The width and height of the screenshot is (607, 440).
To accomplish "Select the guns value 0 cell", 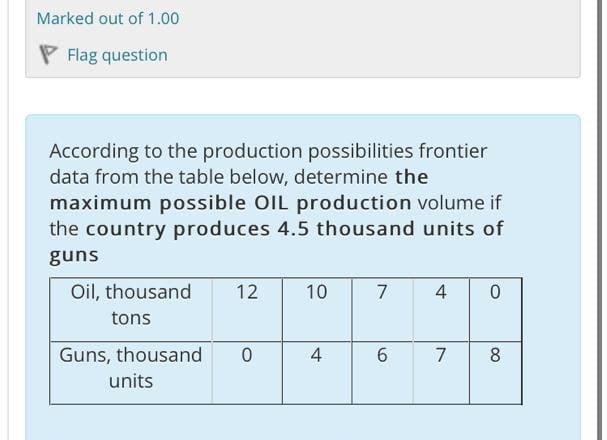I will [x=247, y=373].
